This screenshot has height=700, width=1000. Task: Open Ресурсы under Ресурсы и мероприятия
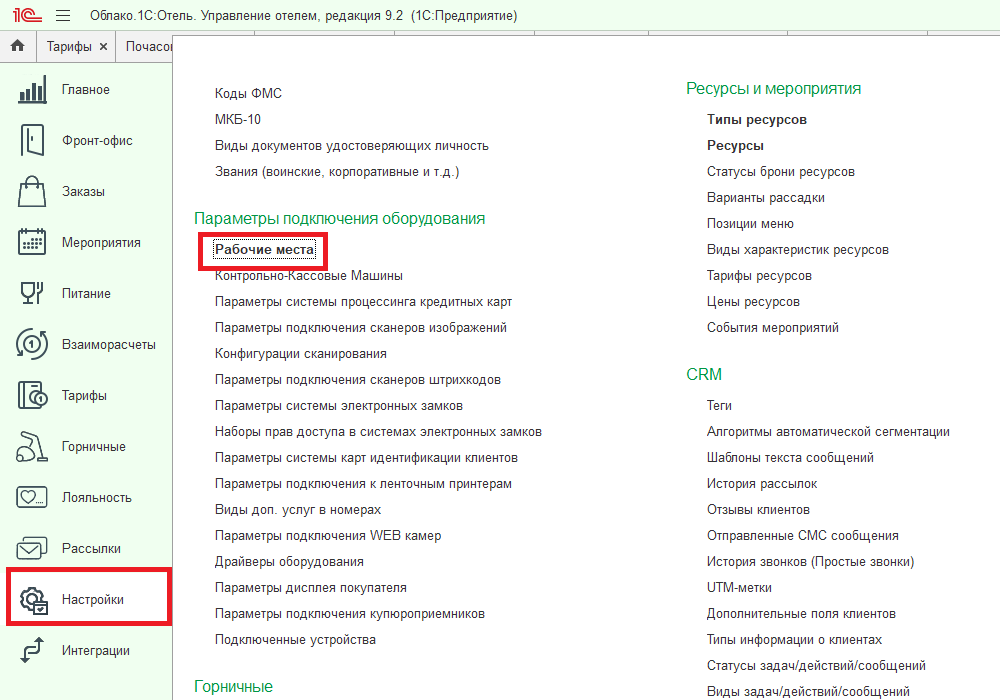coord(735,146)
